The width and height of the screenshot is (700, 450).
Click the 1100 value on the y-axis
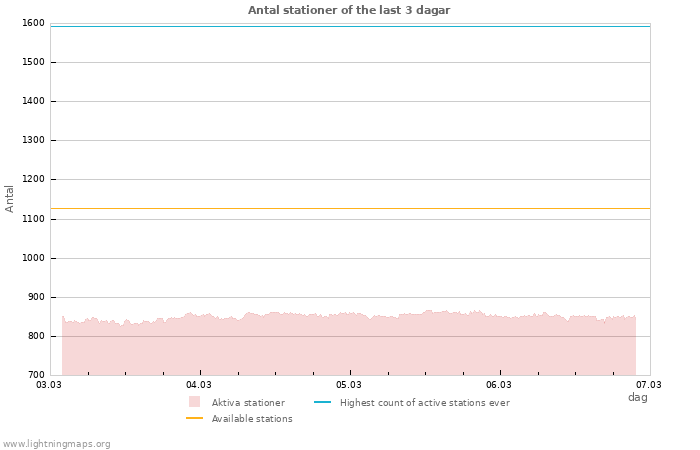click(33, 219)
